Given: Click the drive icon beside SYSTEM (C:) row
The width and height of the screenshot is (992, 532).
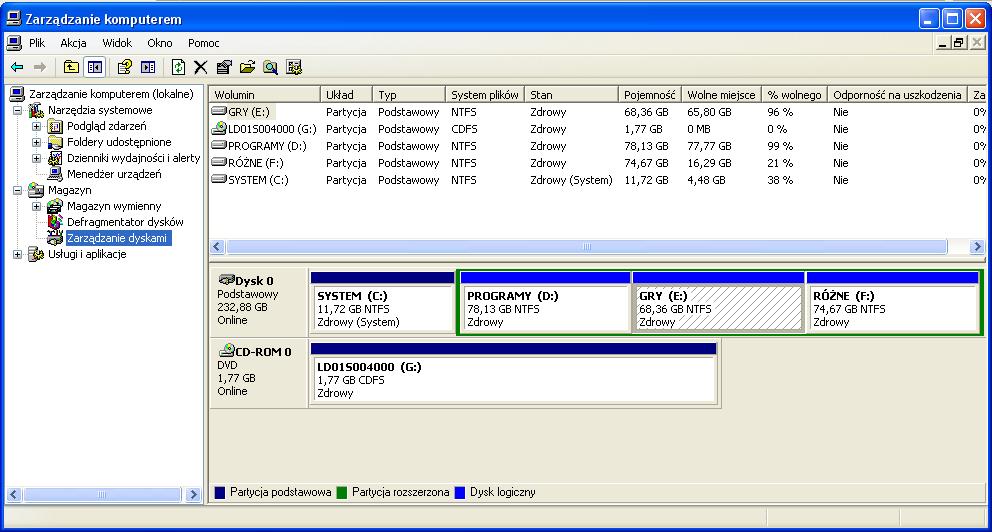Looking at the screenshot, I should click(219, 180).
